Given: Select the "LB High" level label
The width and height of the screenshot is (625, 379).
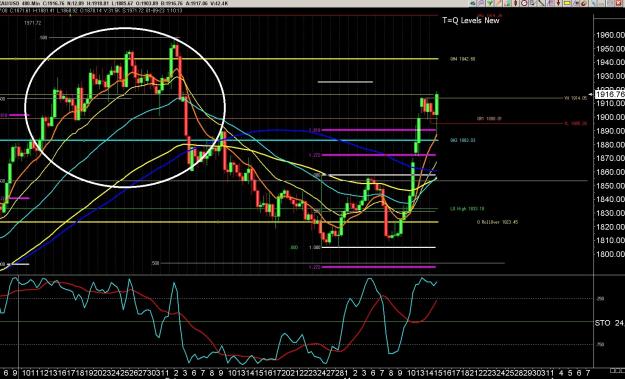Looking at the screenshot, I should coord(467,208).
